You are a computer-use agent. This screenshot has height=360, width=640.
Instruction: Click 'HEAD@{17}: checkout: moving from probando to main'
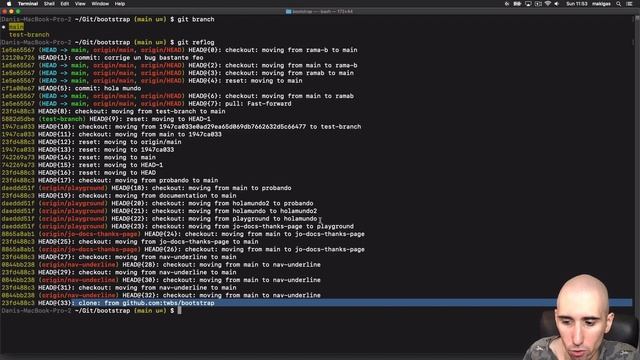pyautogui.click(x=128, y=180)
